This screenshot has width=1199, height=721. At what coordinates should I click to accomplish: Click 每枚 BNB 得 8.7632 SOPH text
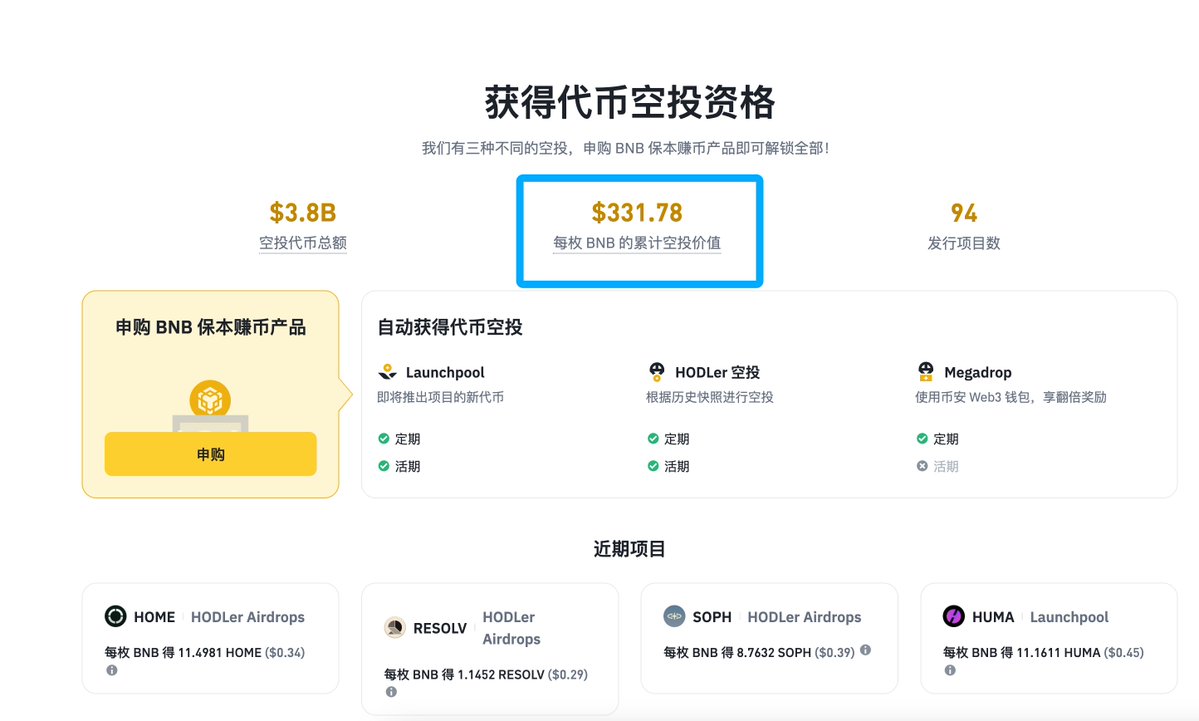[x=738, y=652]
